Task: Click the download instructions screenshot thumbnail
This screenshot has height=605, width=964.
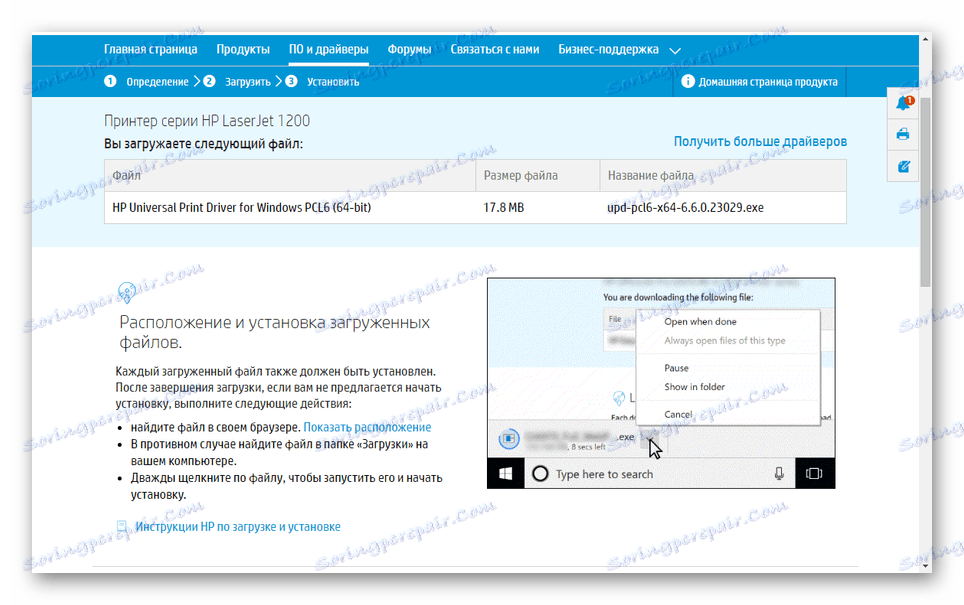Action: [x=661, y=383]
